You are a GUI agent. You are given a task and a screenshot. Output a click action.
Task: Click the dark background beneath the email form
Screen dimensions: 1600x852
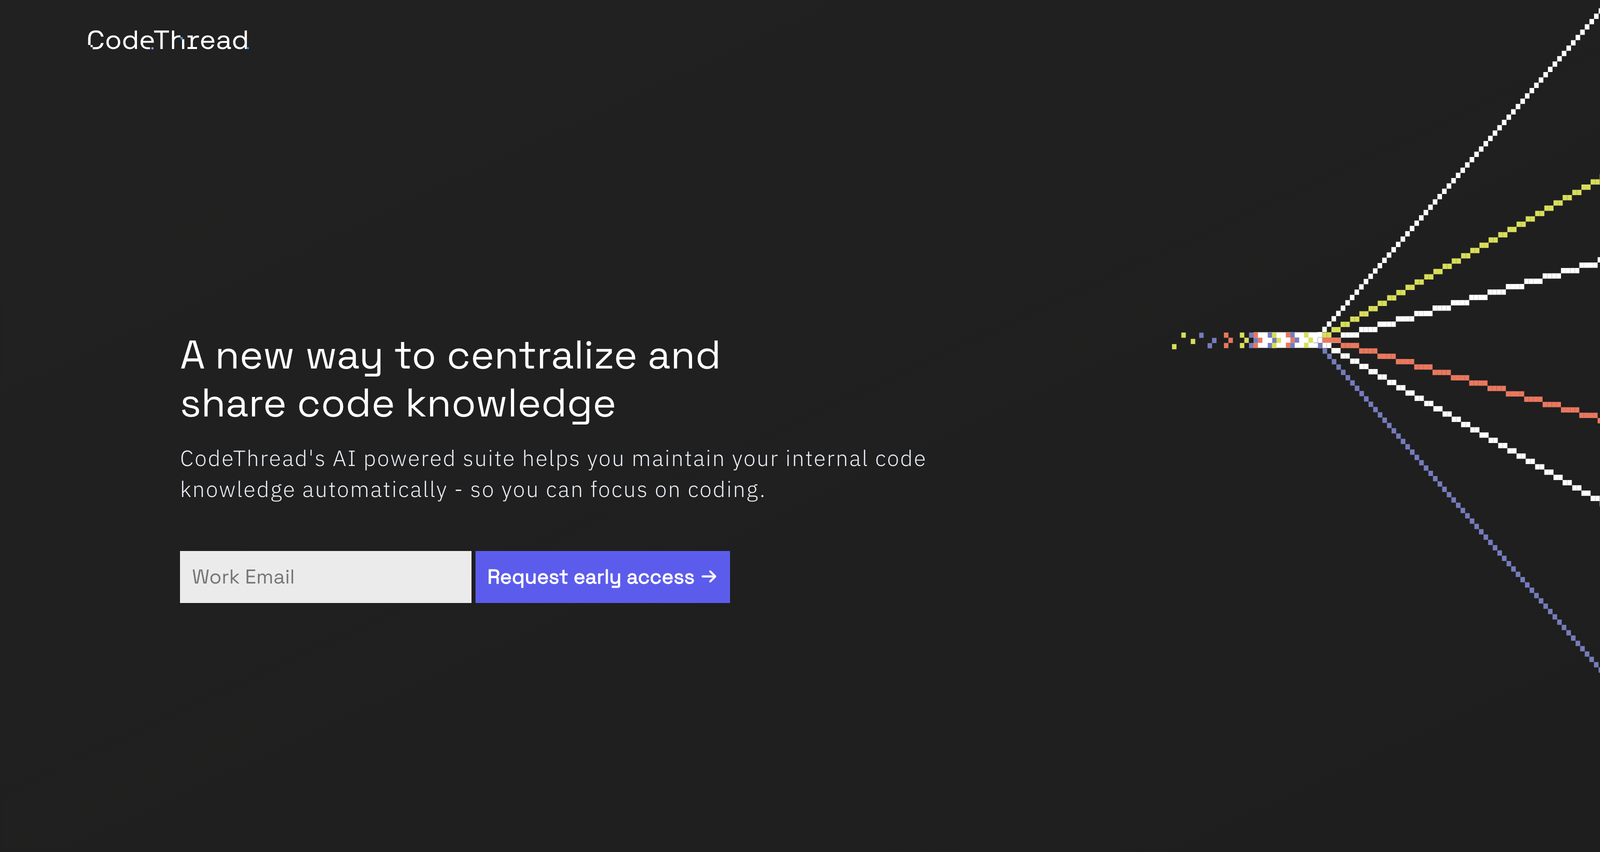[450, 700]
